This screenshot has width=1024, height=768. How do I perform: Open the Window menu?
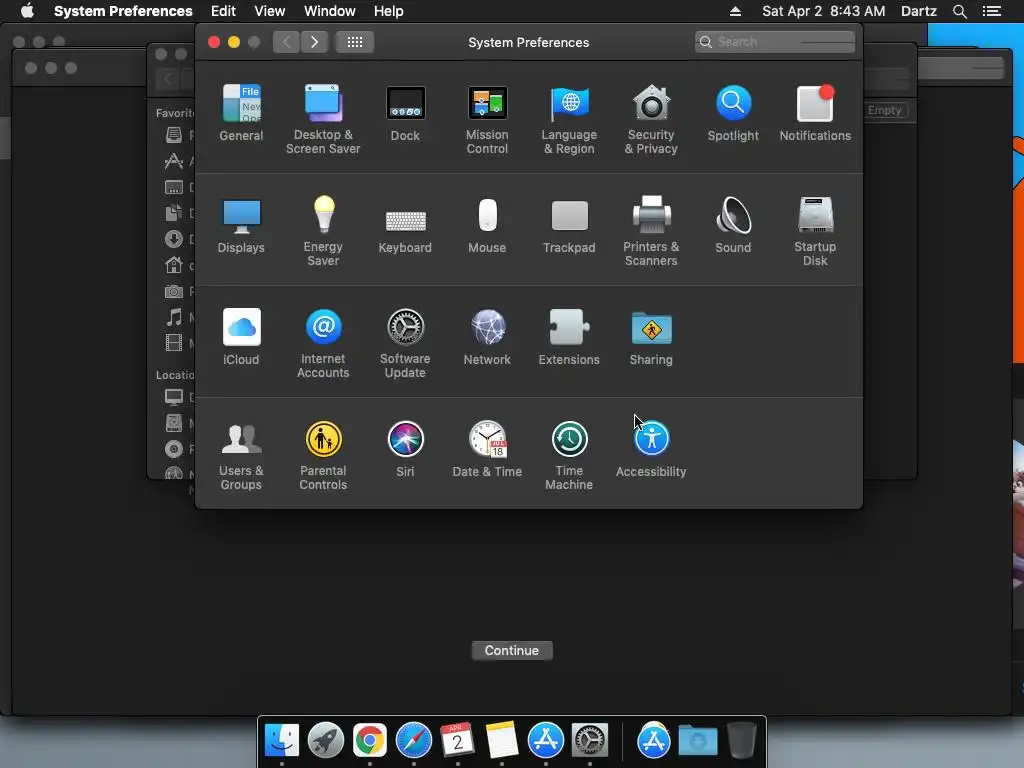tap(330, 11)
